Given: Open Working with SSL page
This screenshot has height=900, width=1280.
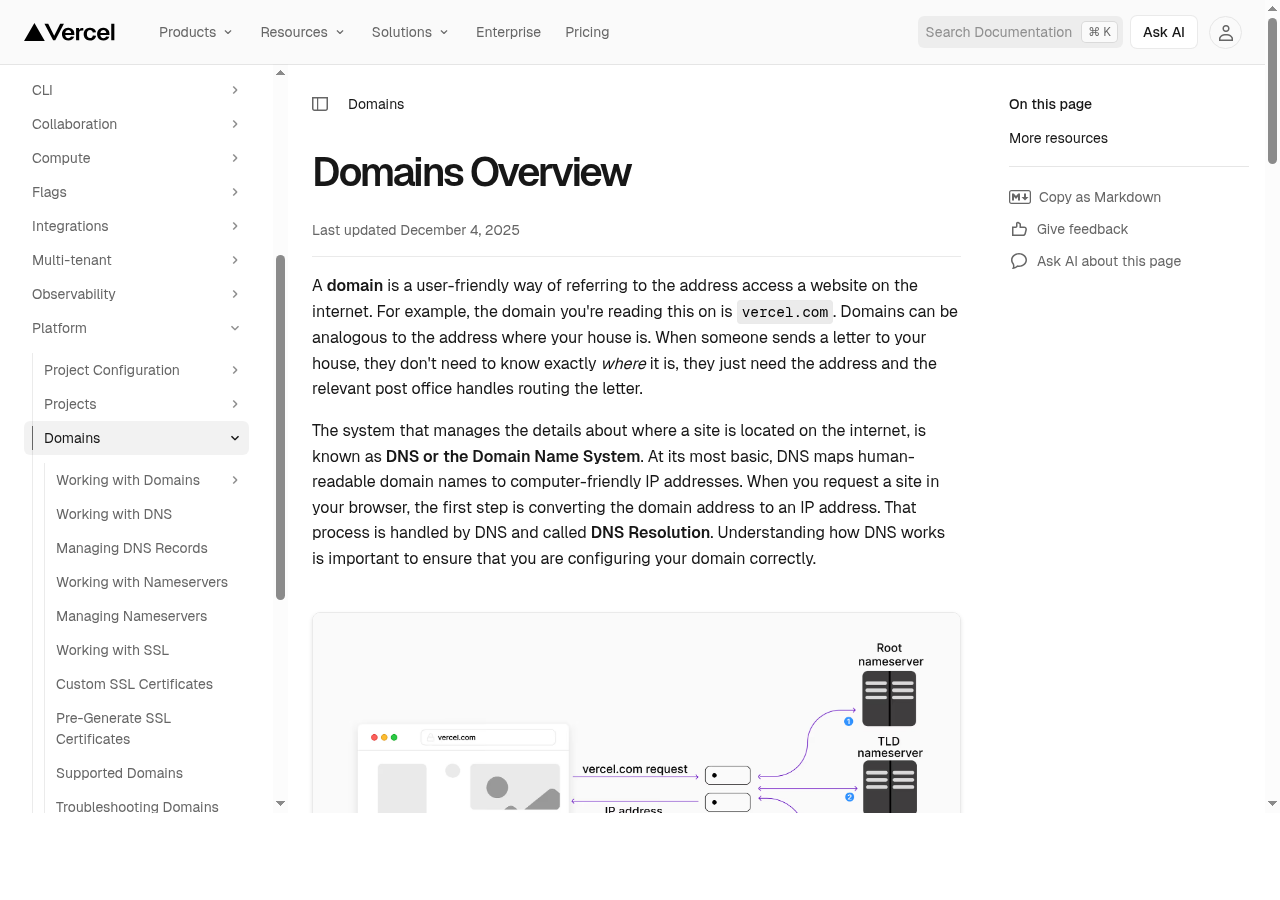Looking at the screenshot, I should click(112, 650).
